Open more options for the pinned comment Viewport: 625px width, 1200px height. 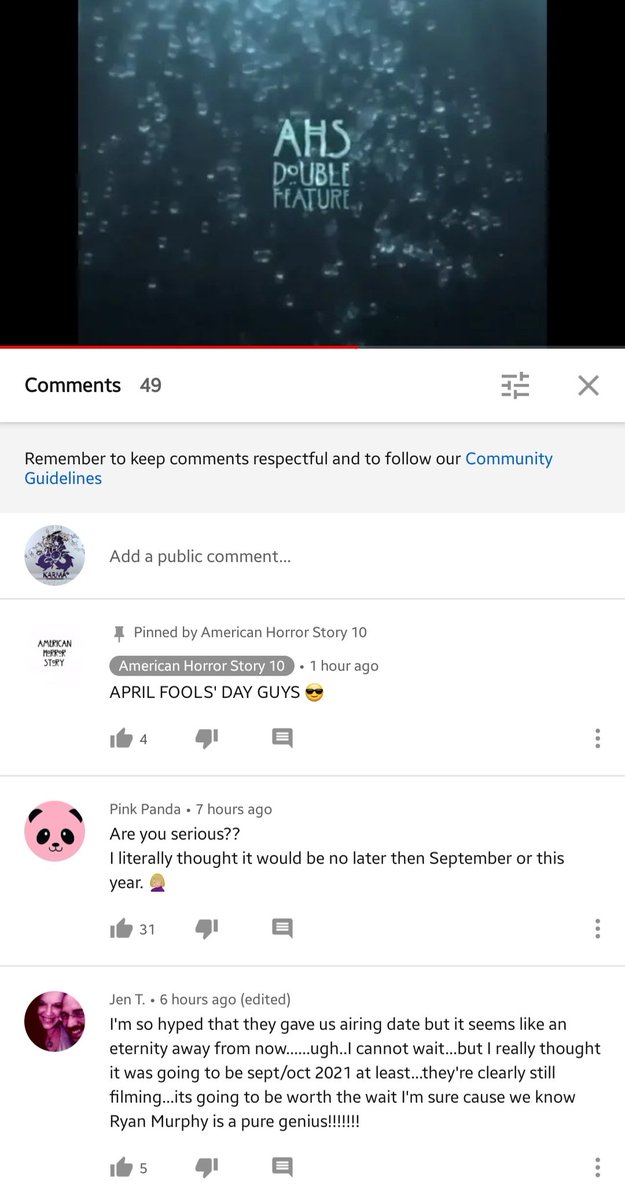tap(597, 739)
